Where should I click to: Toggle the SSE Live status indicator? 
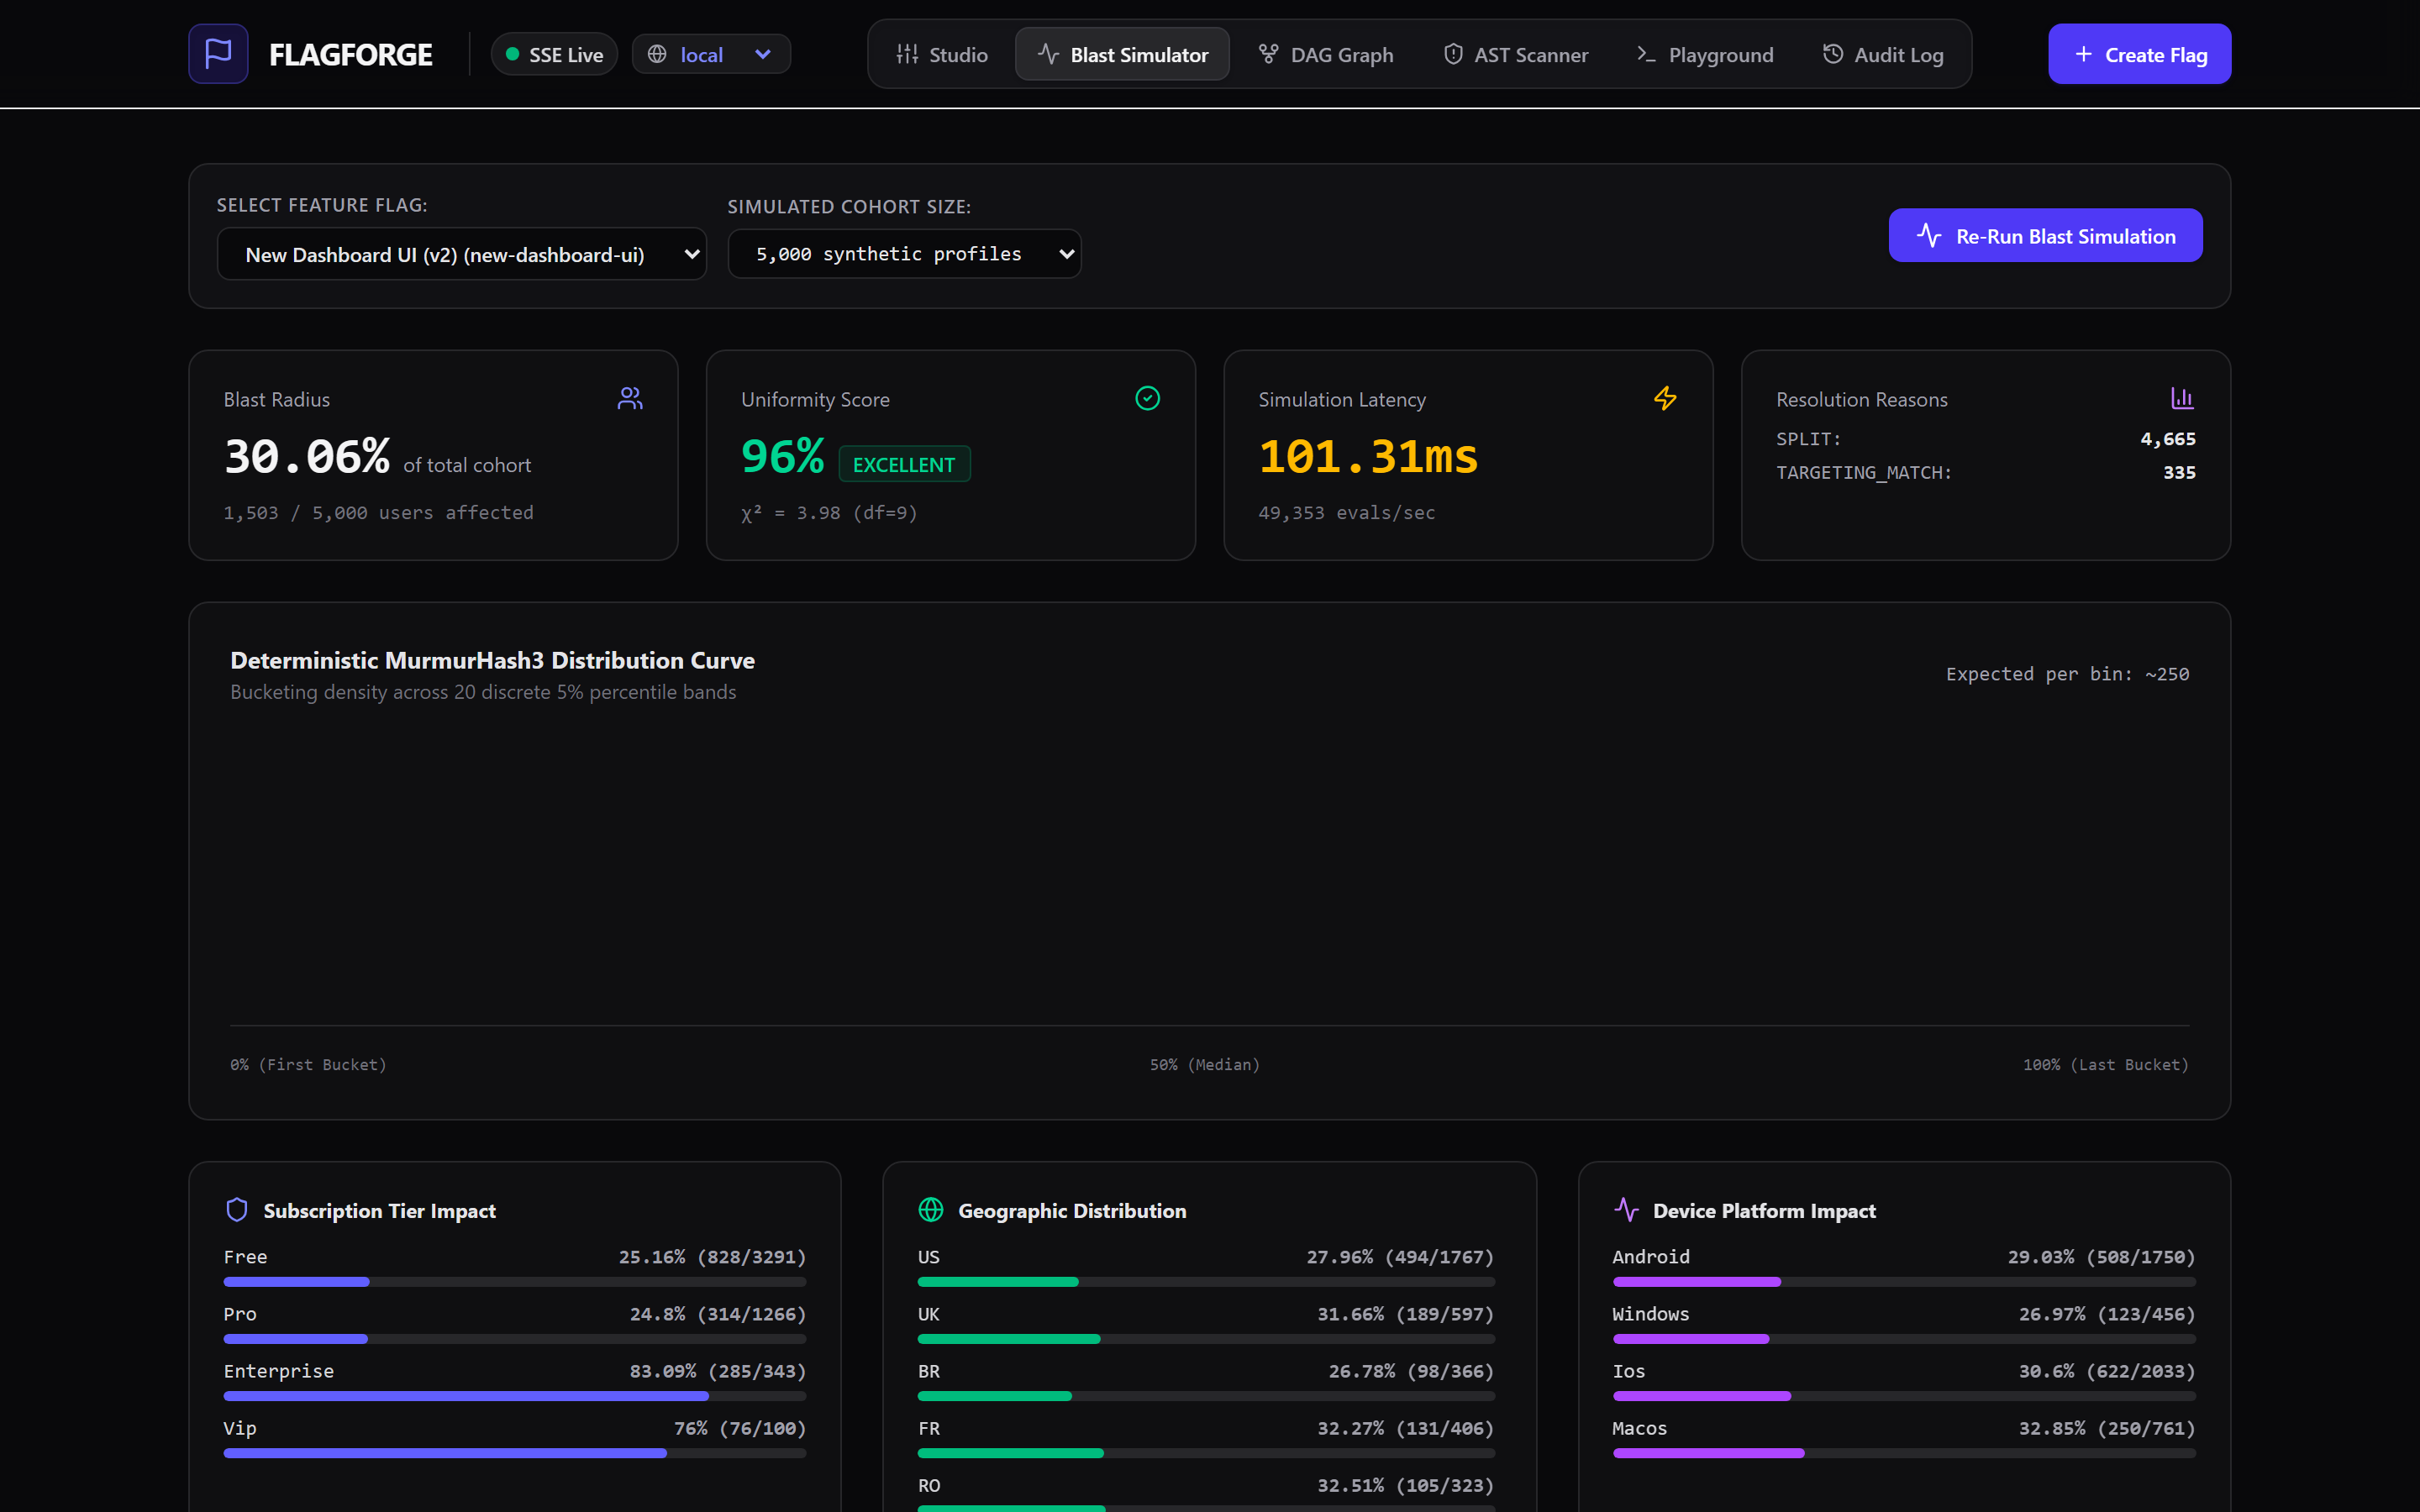point(554,54)
